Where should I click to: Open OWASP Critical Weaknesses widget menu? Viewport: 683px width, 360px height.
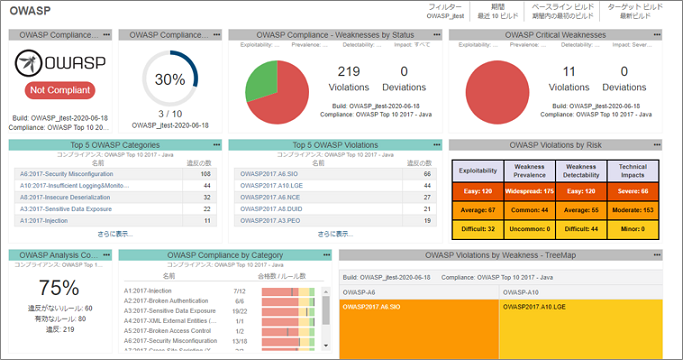[x=657, y=34]
